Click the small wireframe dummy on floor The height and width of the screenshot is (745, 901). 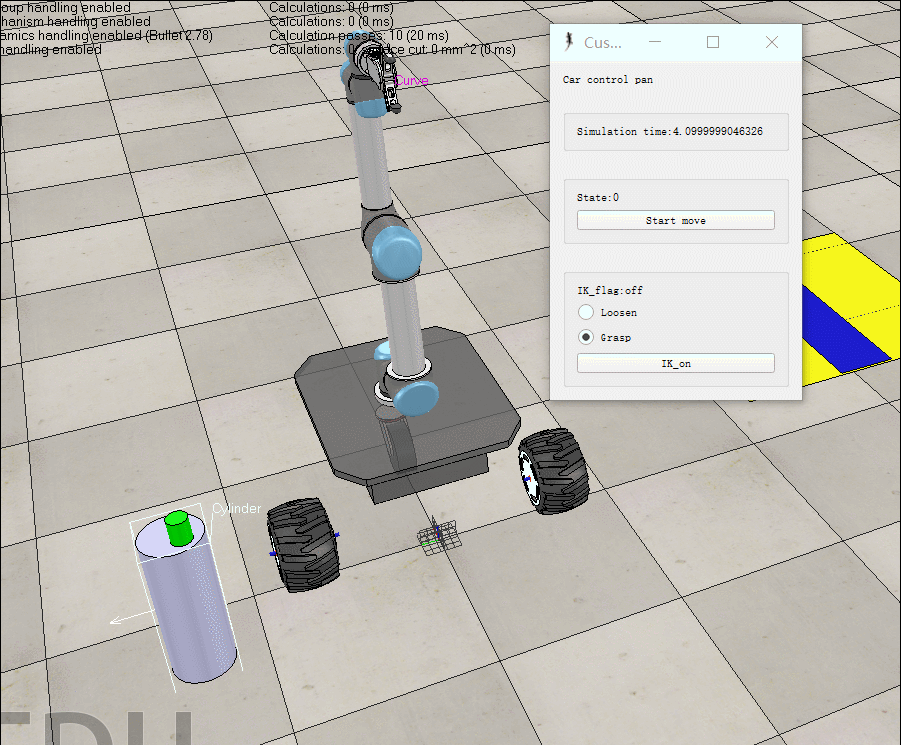[x=438, y=536]
